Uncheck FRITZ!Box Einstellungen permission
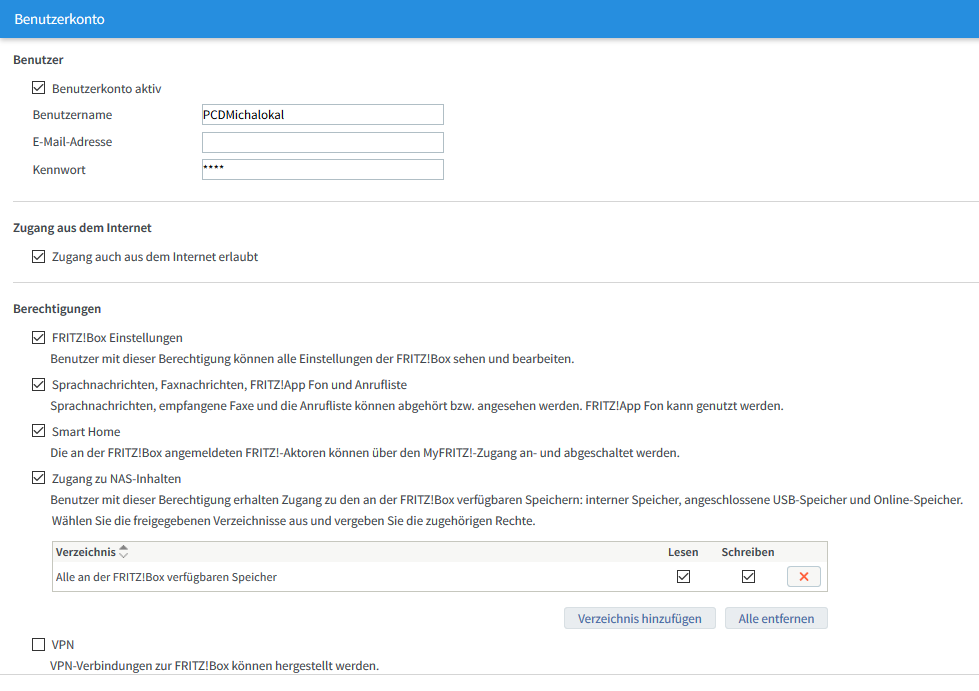Image resolution: width=979 pixels, height=691 pixels. pyautogui.click(x=39, y=338)
